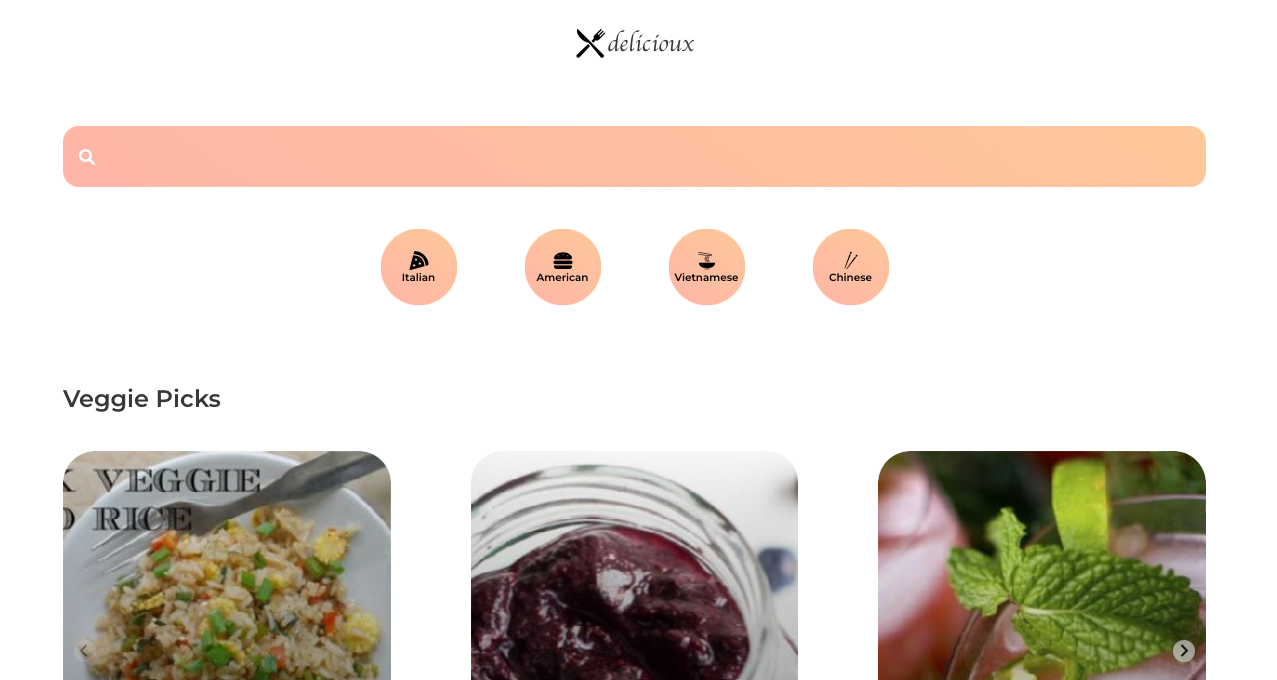Click the American category label
This screenshot has height=680, width=1277.
(x=562, y=278)
